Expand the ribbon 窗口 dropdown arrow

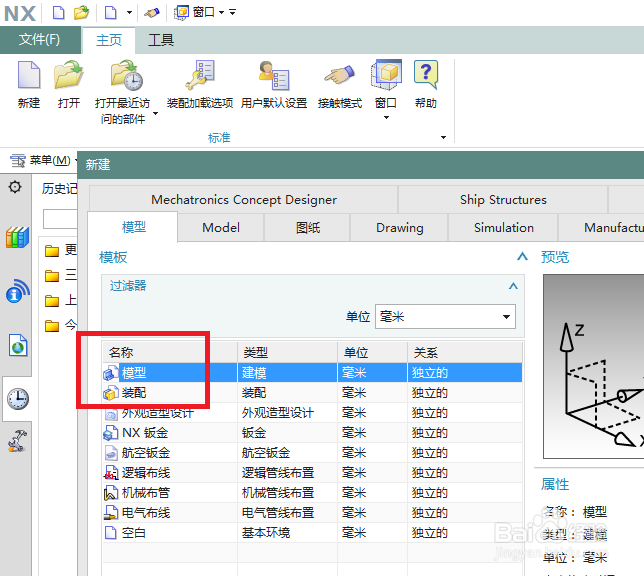[386, 118]
